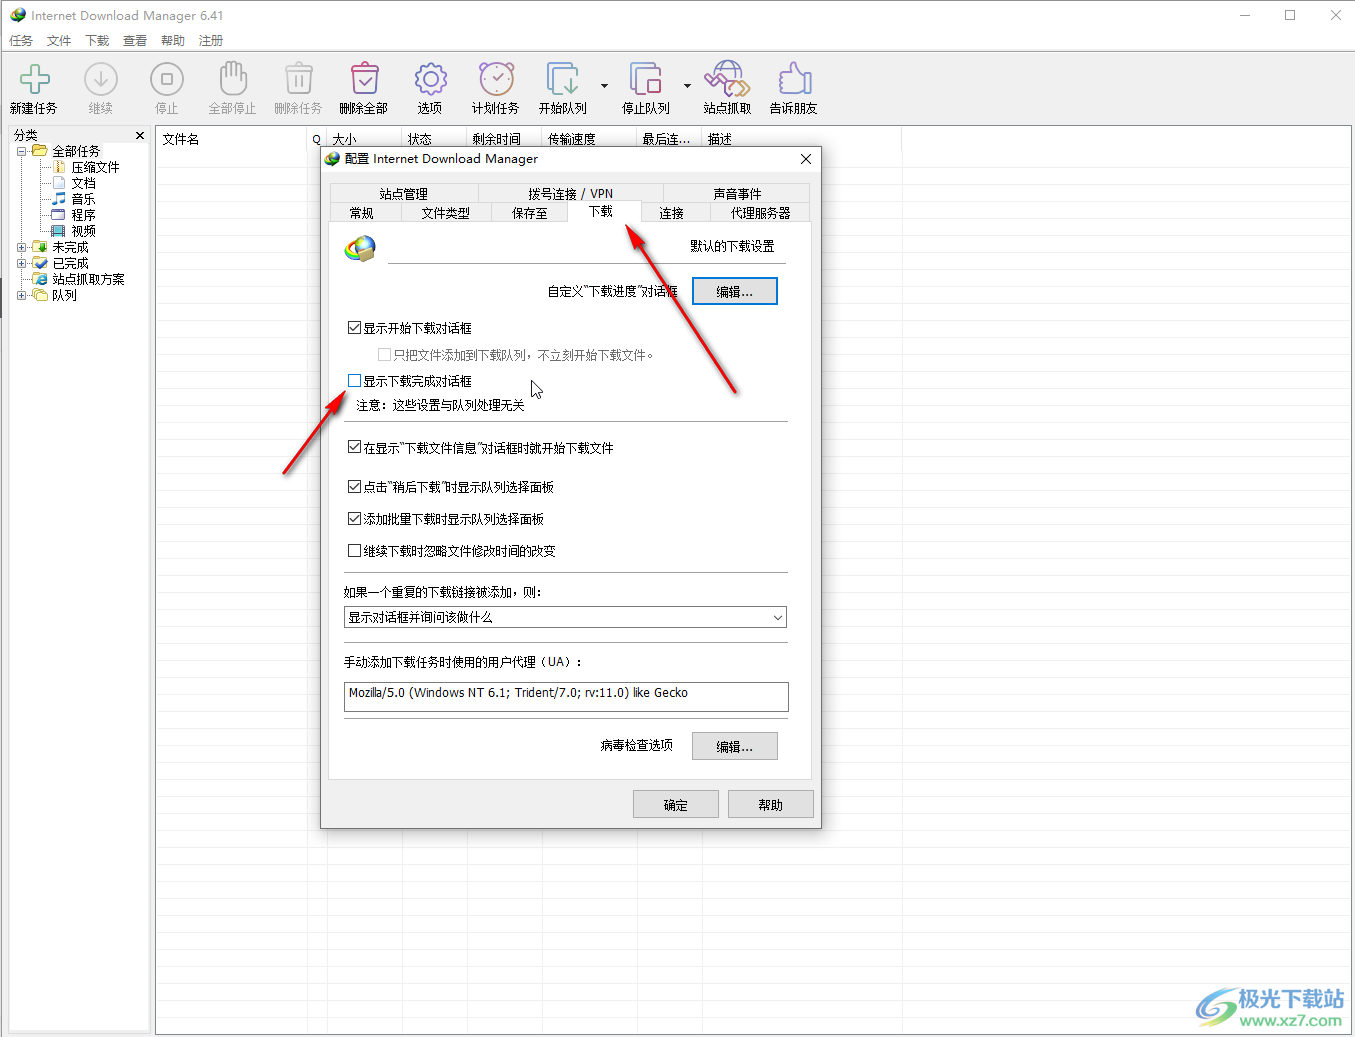
Task: Click the greyed 只把文件添加到下载队列 checkbox
Action: click(x=384, y=354)
